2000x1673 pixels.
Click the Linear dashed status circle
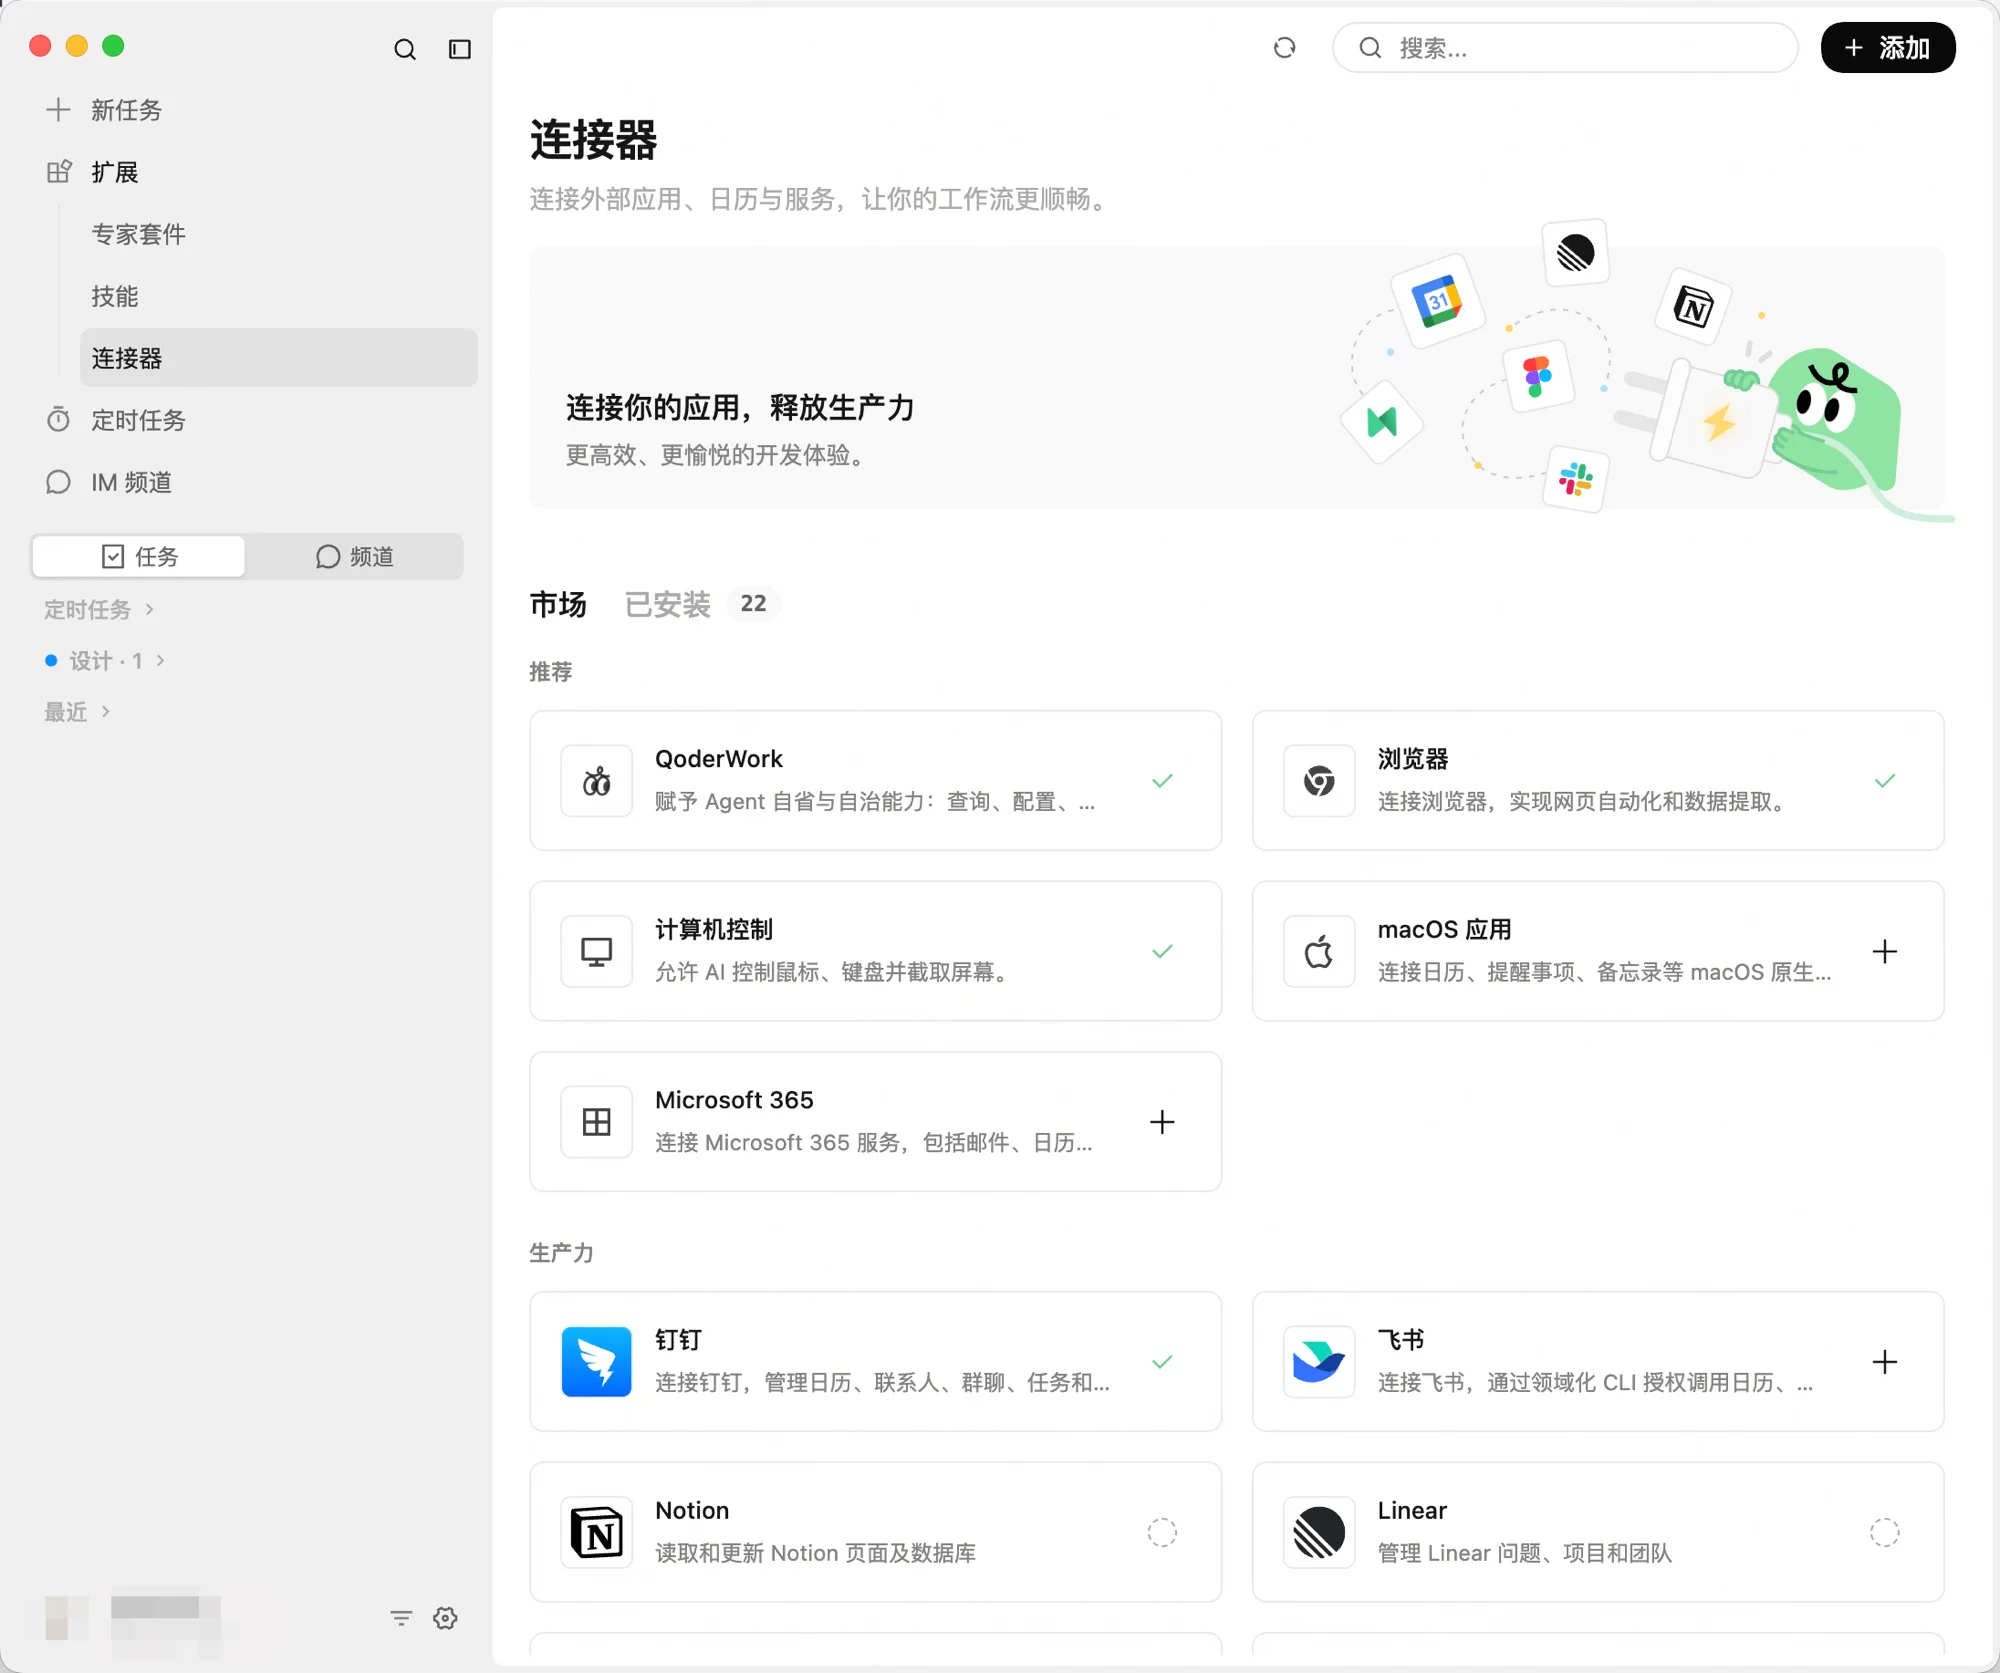[x=1885, y=1532]
